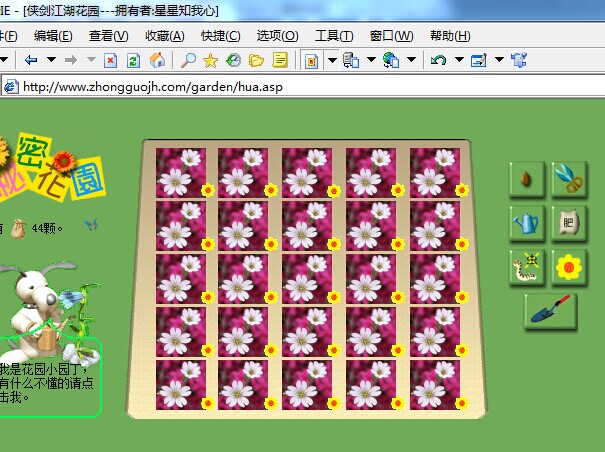Click the page icon in address bar
This screenshot has width=605, height=452.
pos(10,86)
